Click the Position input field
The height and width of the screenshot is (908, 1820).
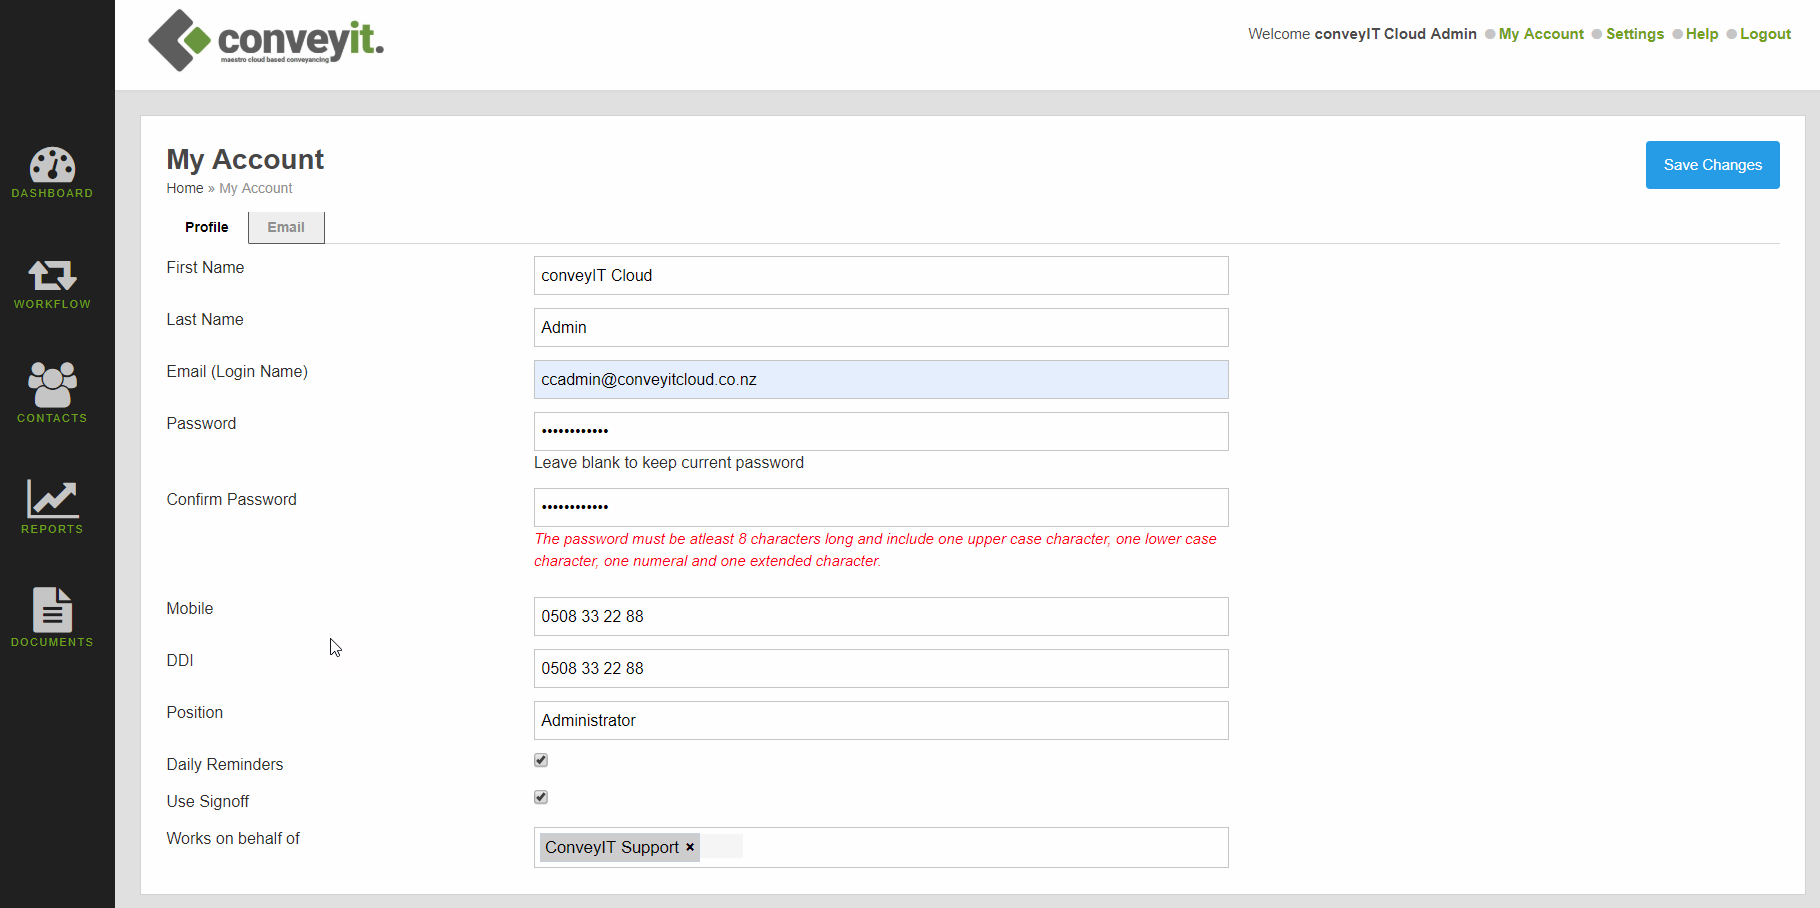coord(880,721)
